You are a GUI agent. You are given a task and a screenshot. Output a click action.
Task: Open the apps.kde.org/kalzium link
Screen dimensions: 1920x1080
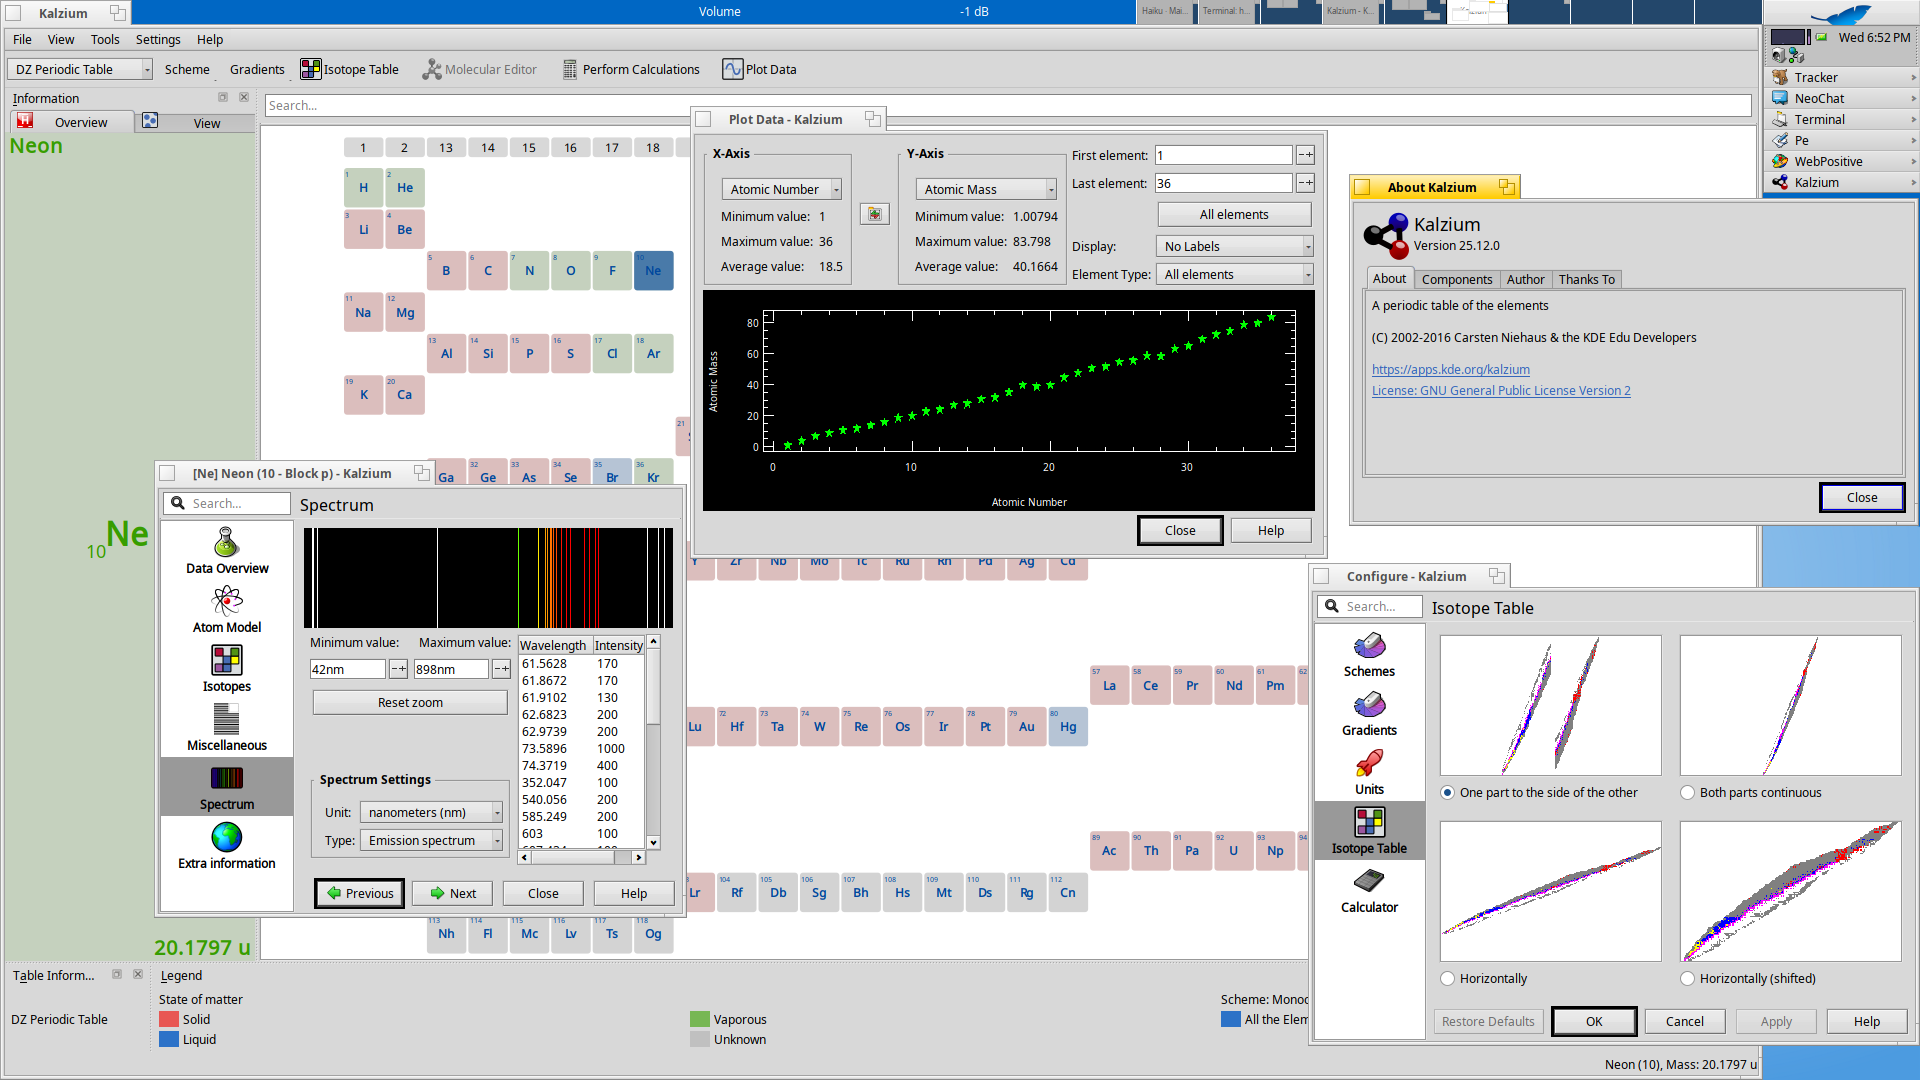point(1450,369)
